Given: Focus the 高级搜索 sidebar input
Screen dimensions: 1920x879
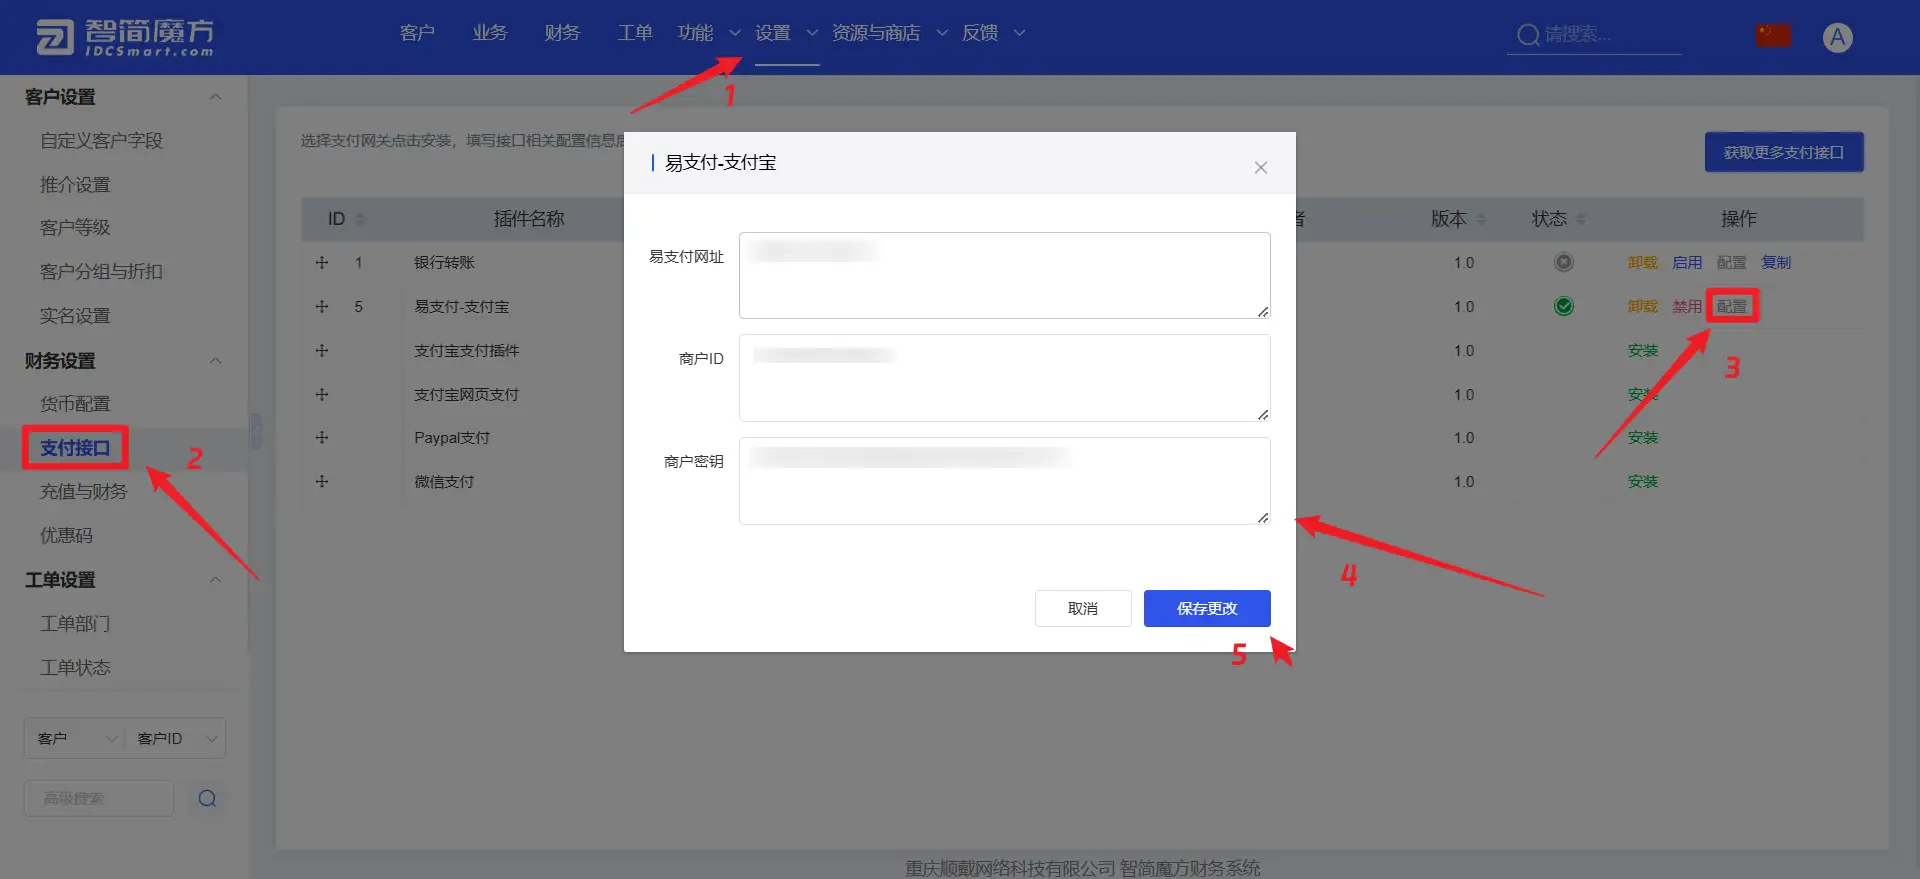Looking at the screenshot, I should [99, 798].
